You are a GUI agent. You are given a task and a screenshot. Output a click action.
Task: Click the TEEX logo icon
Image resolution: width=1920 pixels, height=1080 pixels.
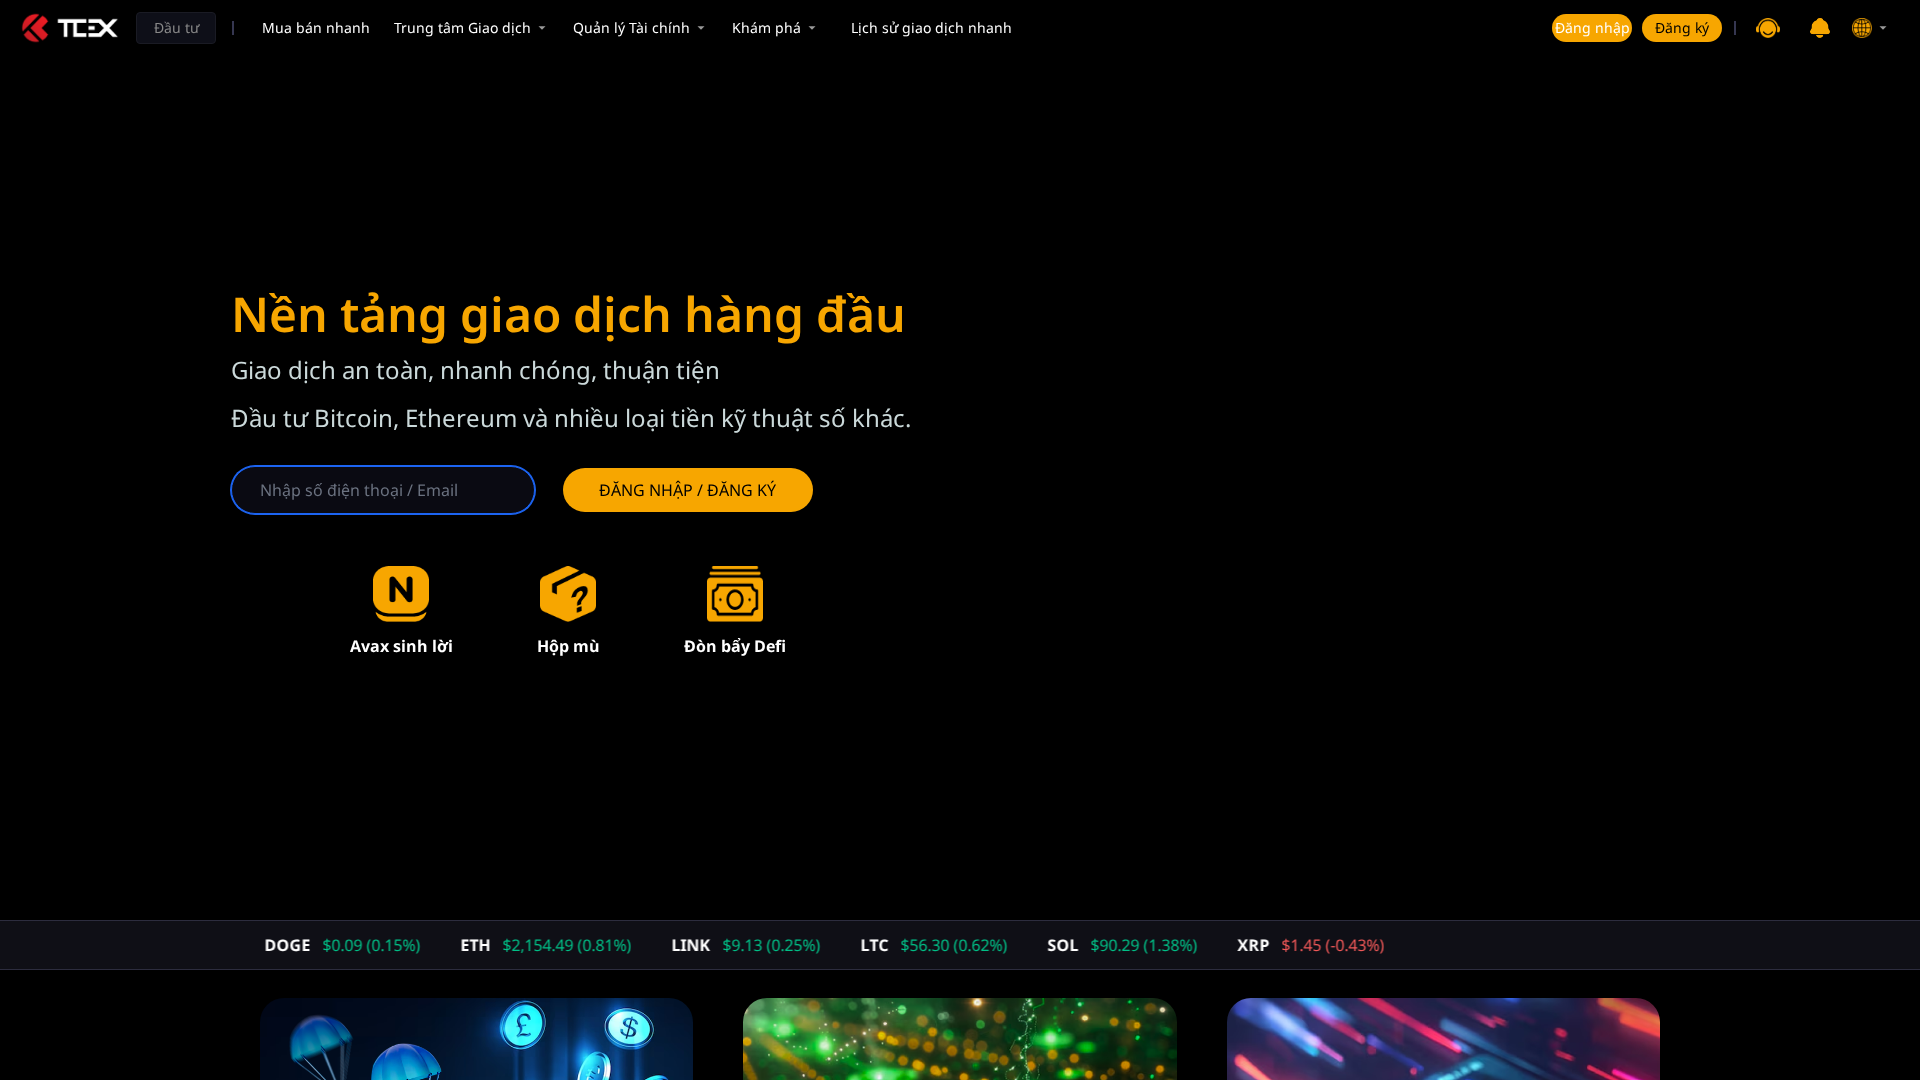(35, 27)
